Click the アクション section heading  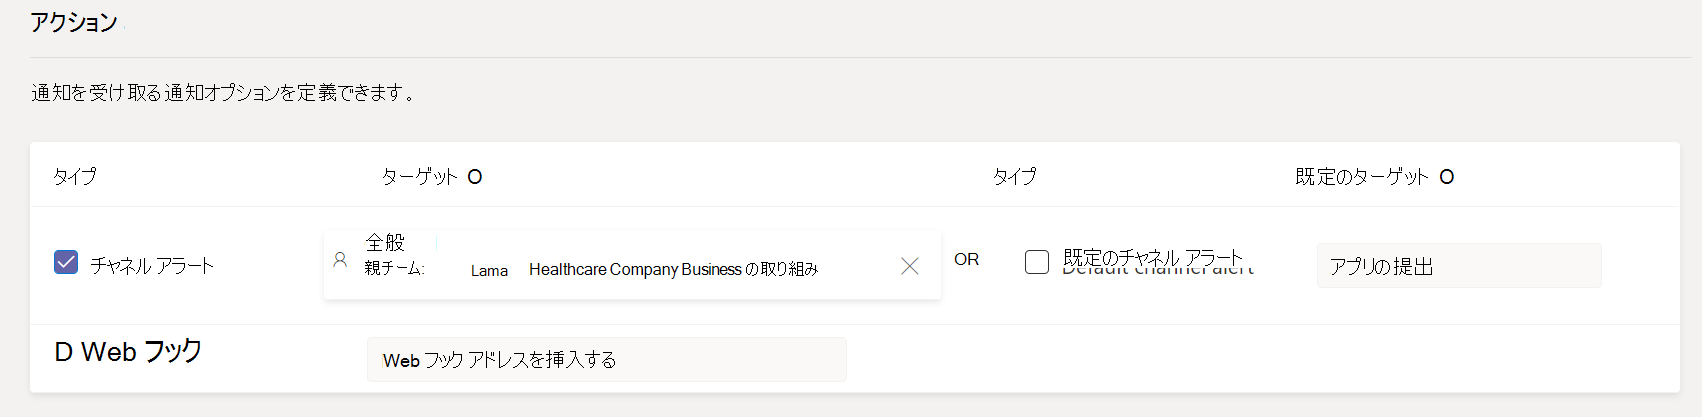(74, 22)
